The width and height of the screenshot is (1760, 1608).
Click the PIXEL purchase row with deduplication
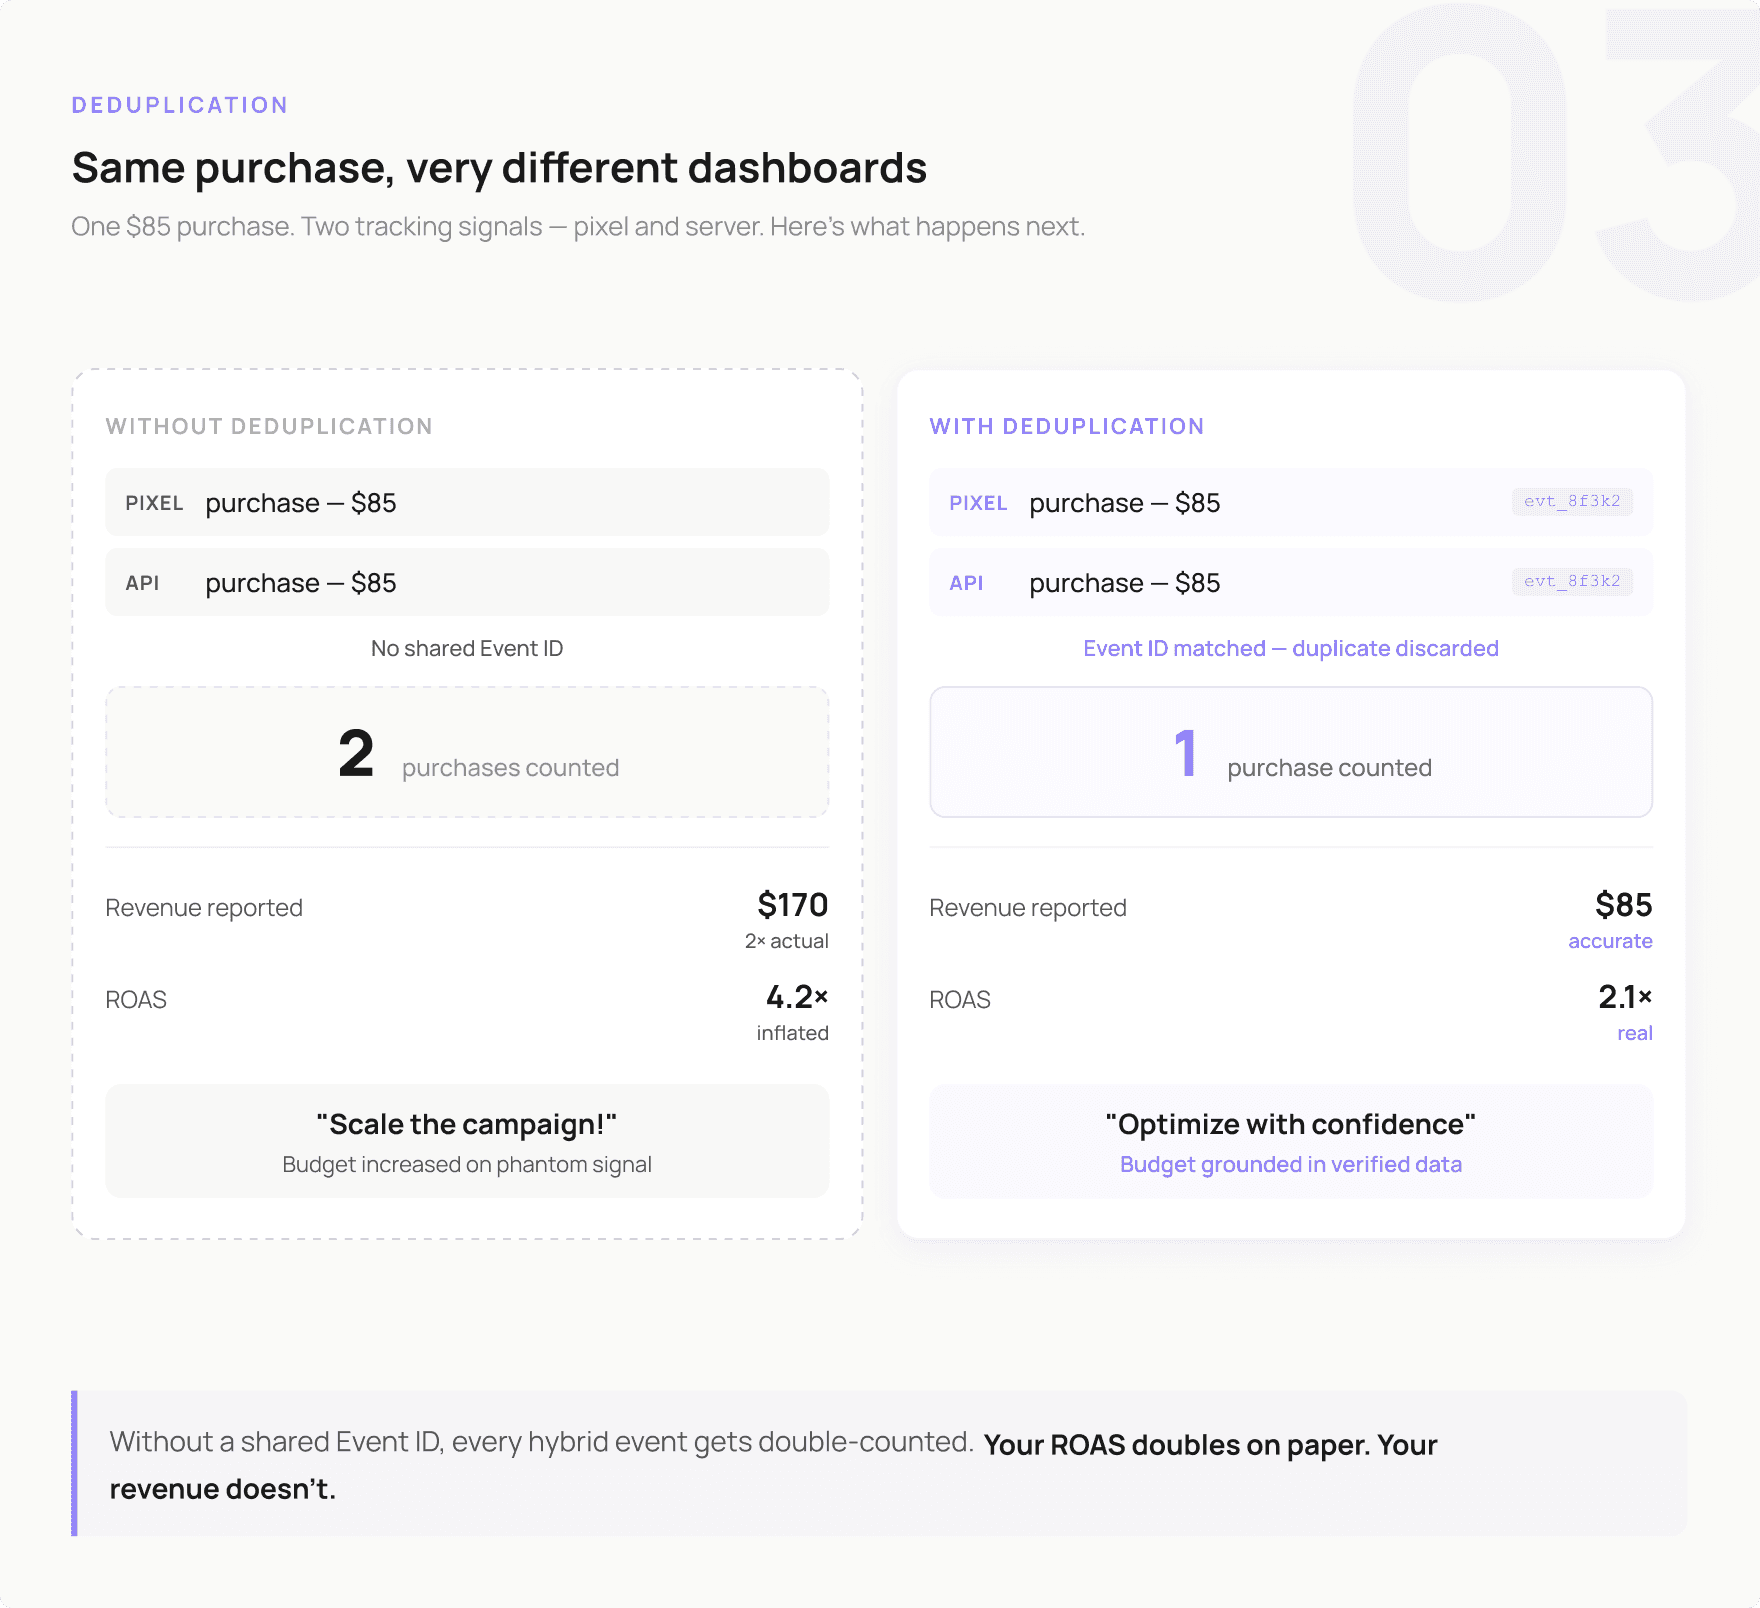(x=1291, y=502)
